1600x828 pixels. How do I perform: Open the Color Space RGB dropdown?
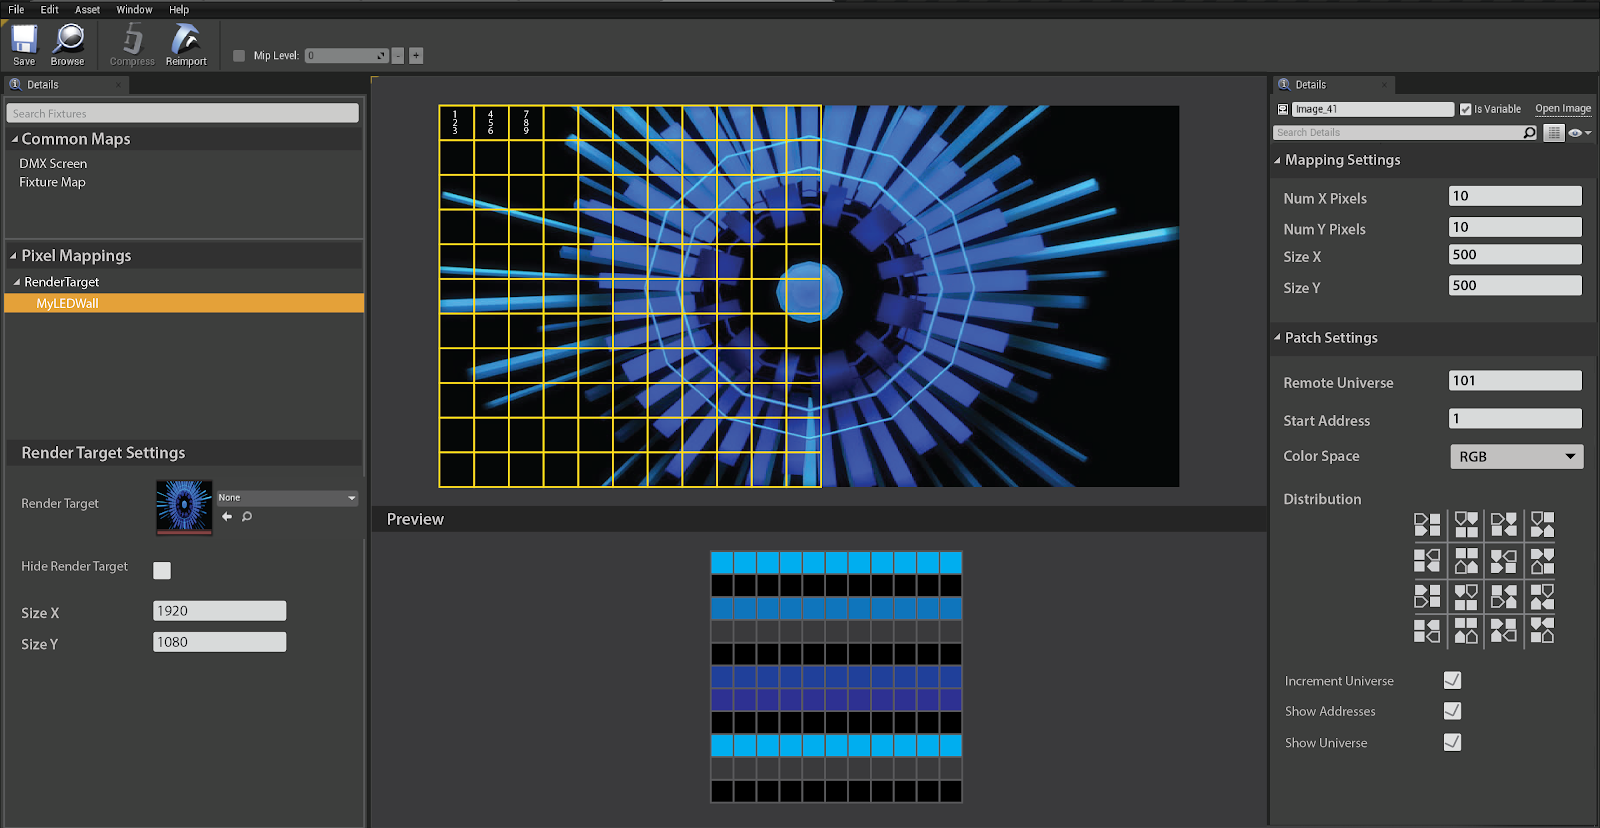click(x=1516, y=456)
